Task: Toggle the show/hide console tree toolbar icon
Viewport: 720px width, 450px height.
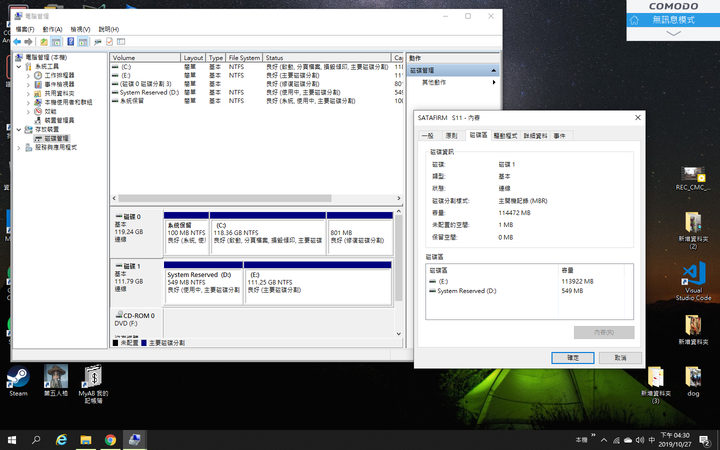Action: pos(56,42)
